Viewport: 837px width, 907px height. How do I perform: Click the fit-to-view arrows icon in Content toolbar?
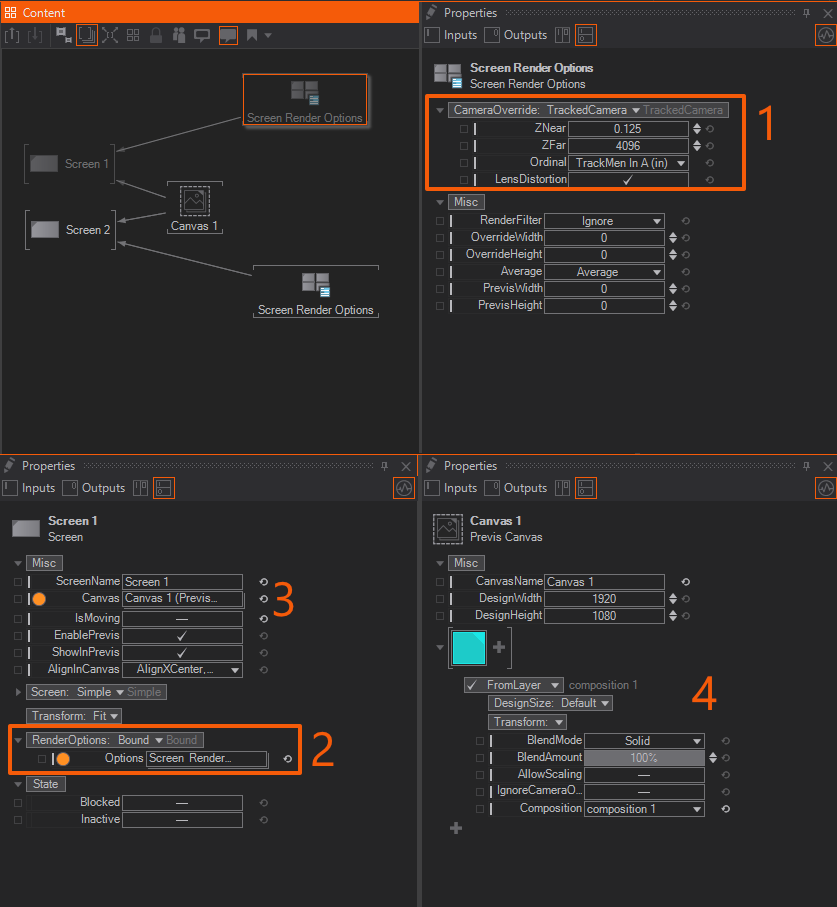[110, 35]
